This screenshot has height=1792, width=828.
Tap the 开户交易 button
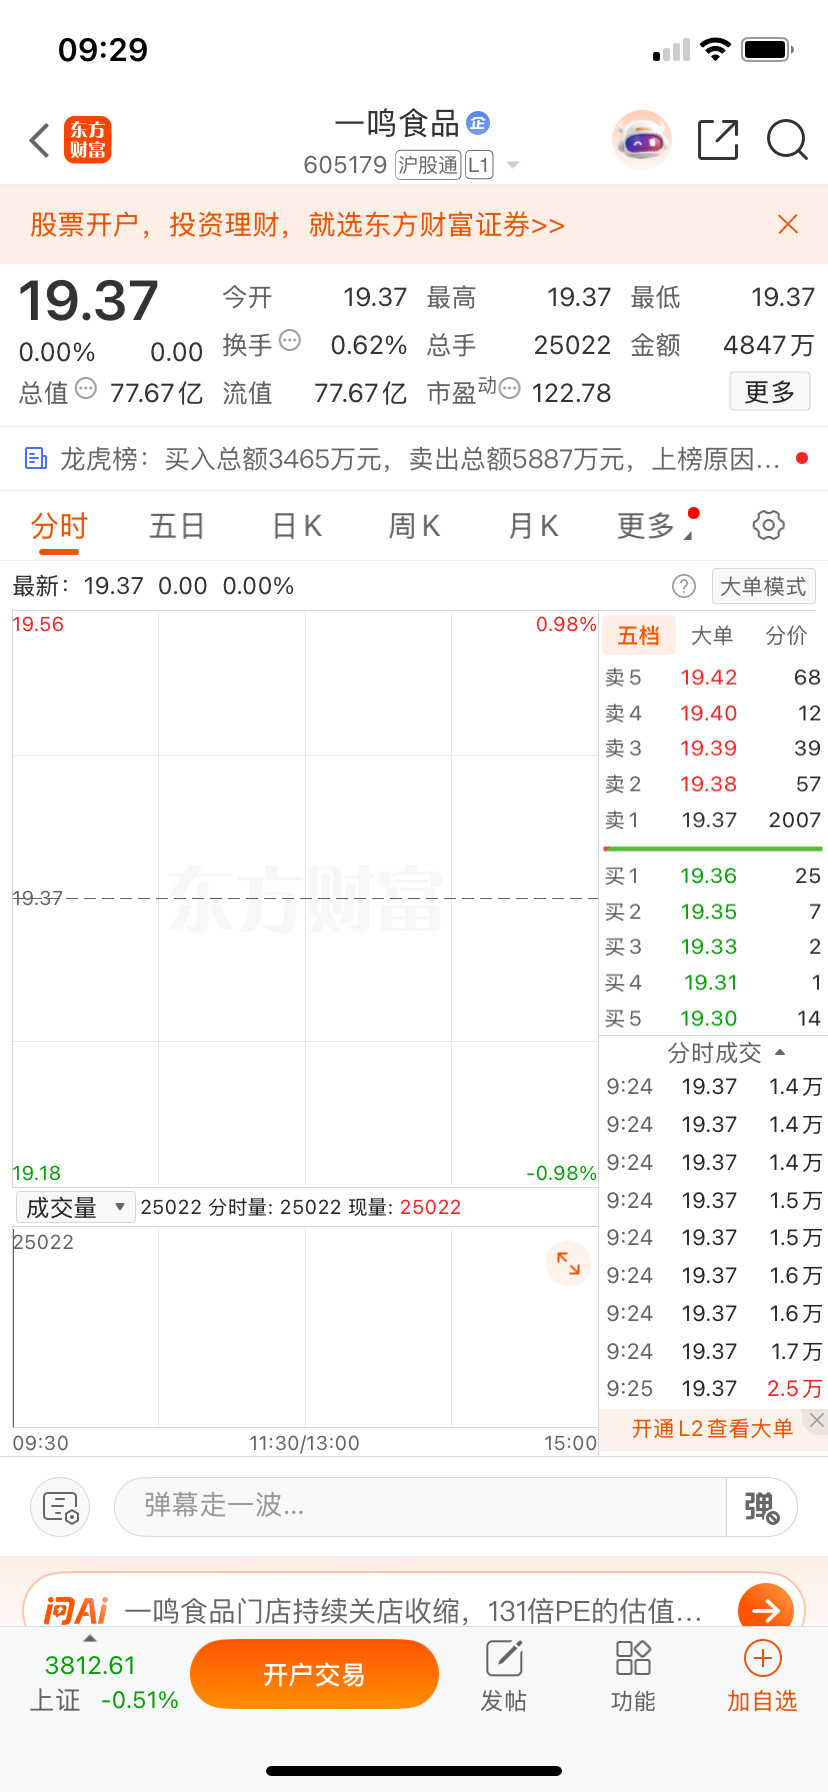click(314, 1674)
